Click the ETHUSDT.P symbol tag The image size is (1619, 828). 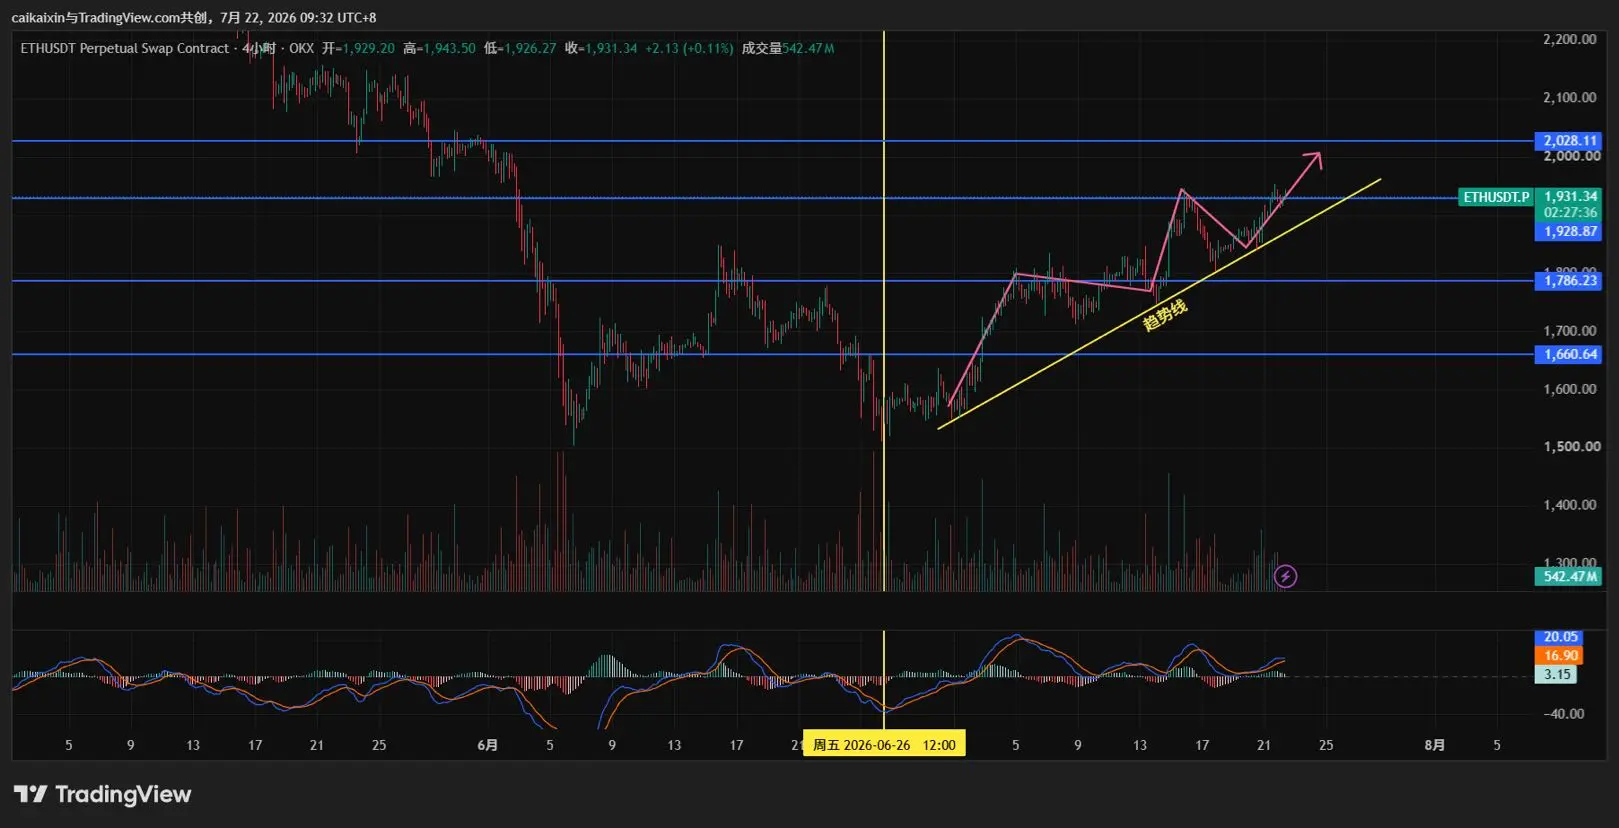(1496, 197)
